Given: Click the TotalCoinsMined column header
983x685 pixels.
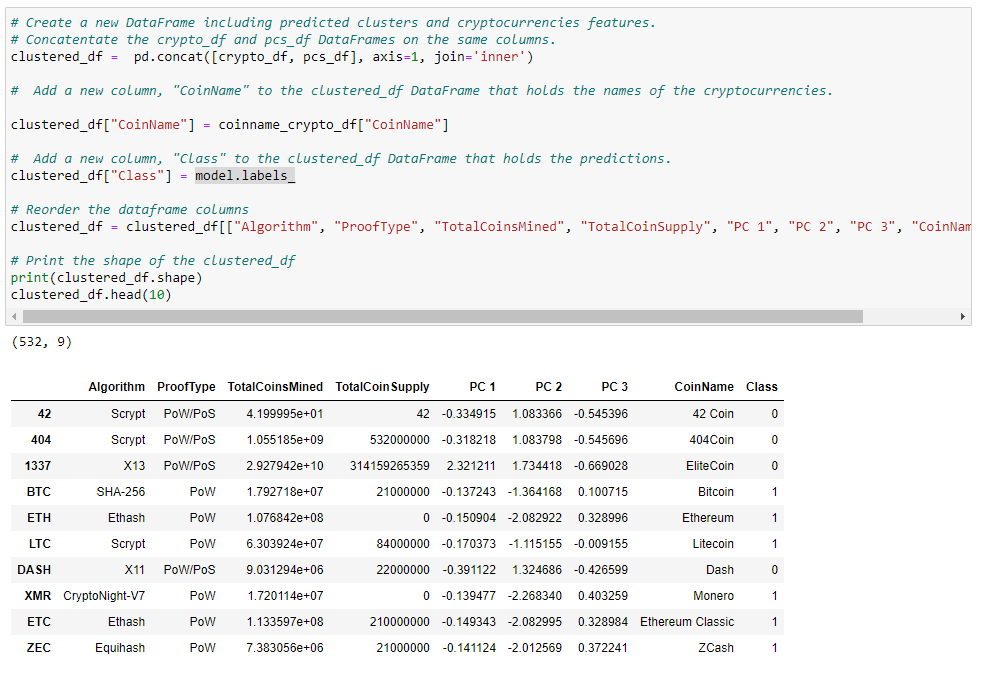Looking at the screenshot, I should click(x=275, y=387).
